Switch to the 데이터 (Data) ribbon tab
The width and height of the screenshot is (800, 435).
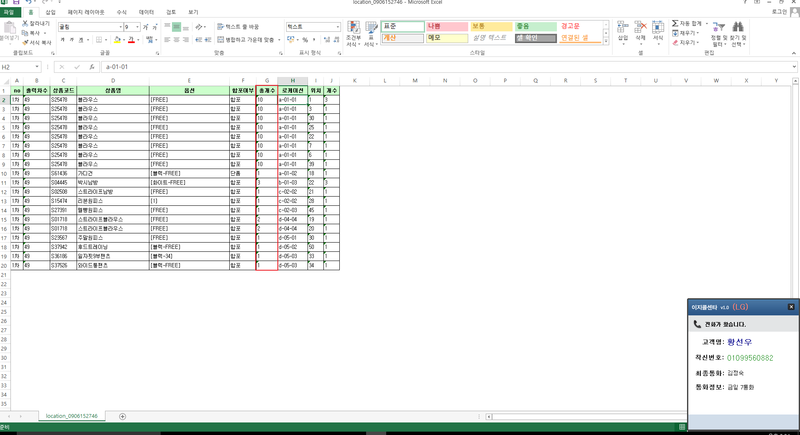coord(146,11)
